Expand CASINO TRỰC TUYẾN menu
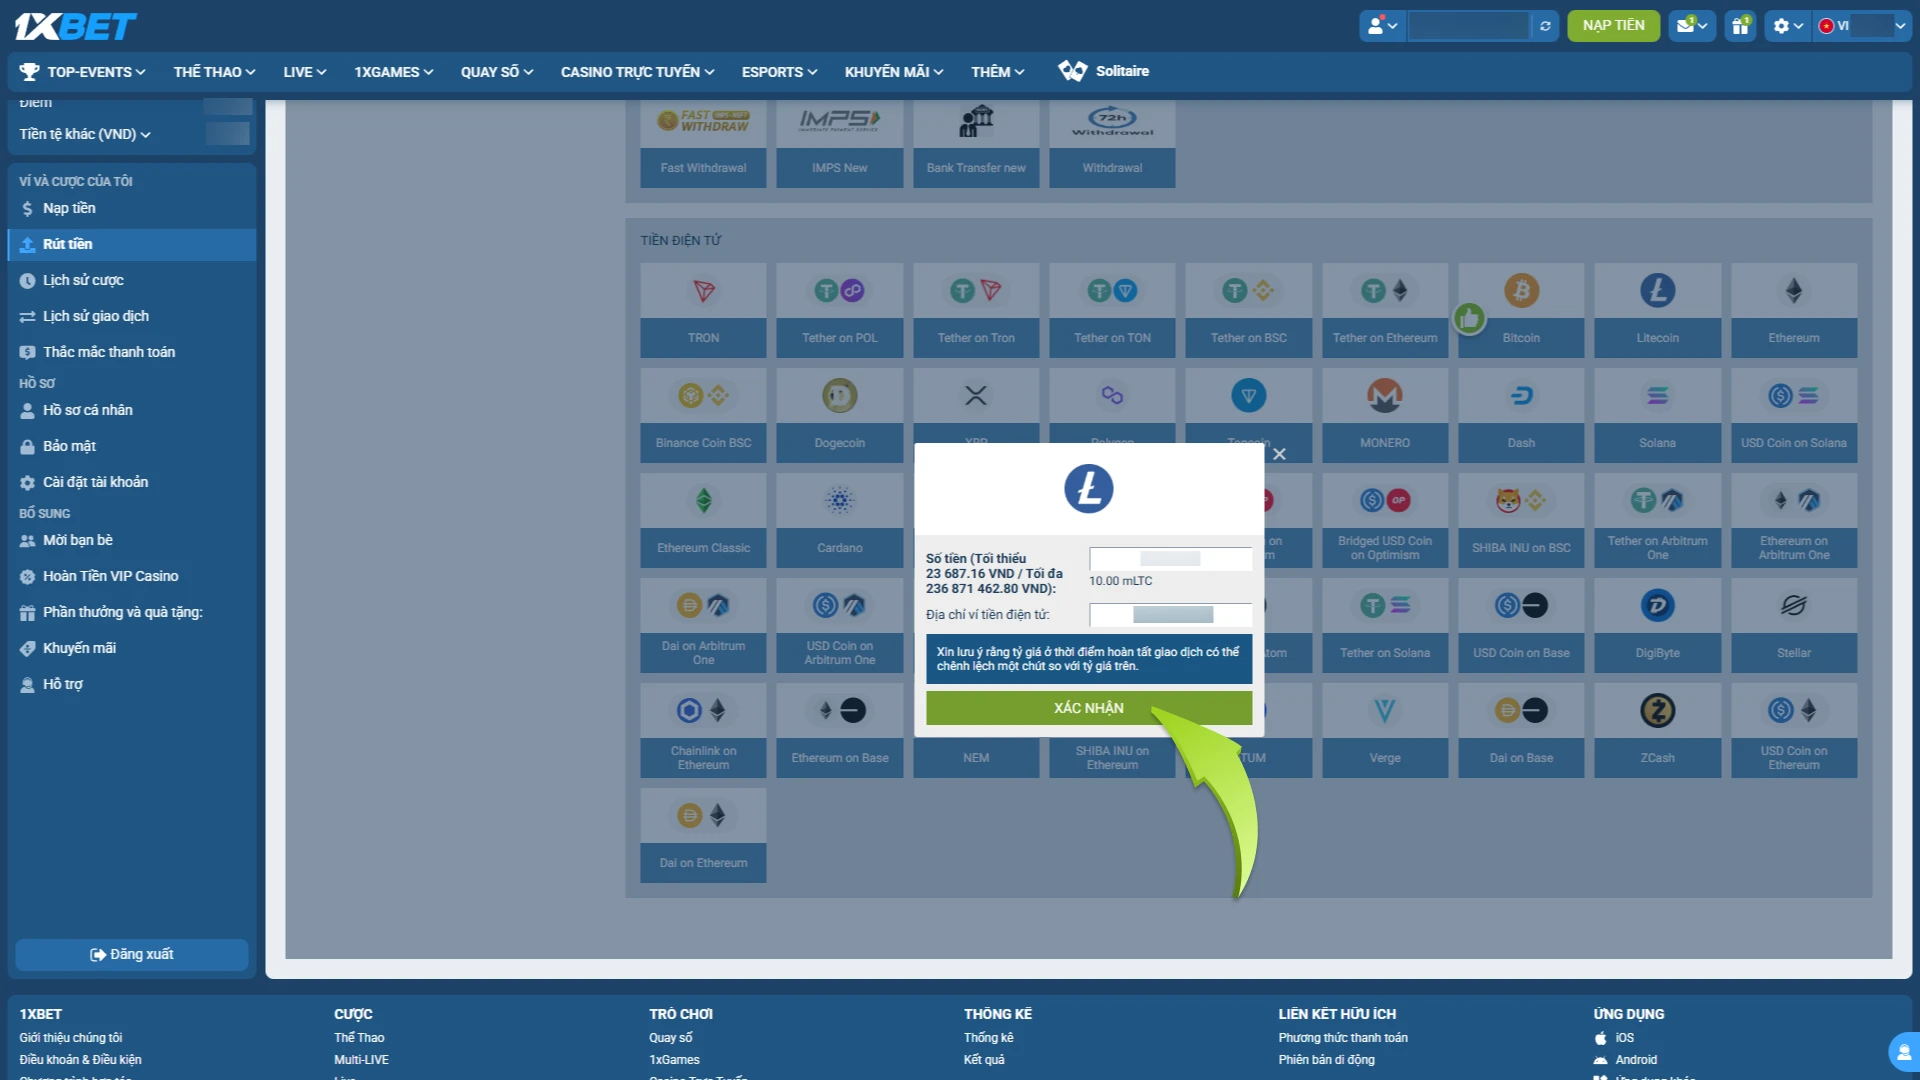The image size is (1920, 1080). coord(637,72)
